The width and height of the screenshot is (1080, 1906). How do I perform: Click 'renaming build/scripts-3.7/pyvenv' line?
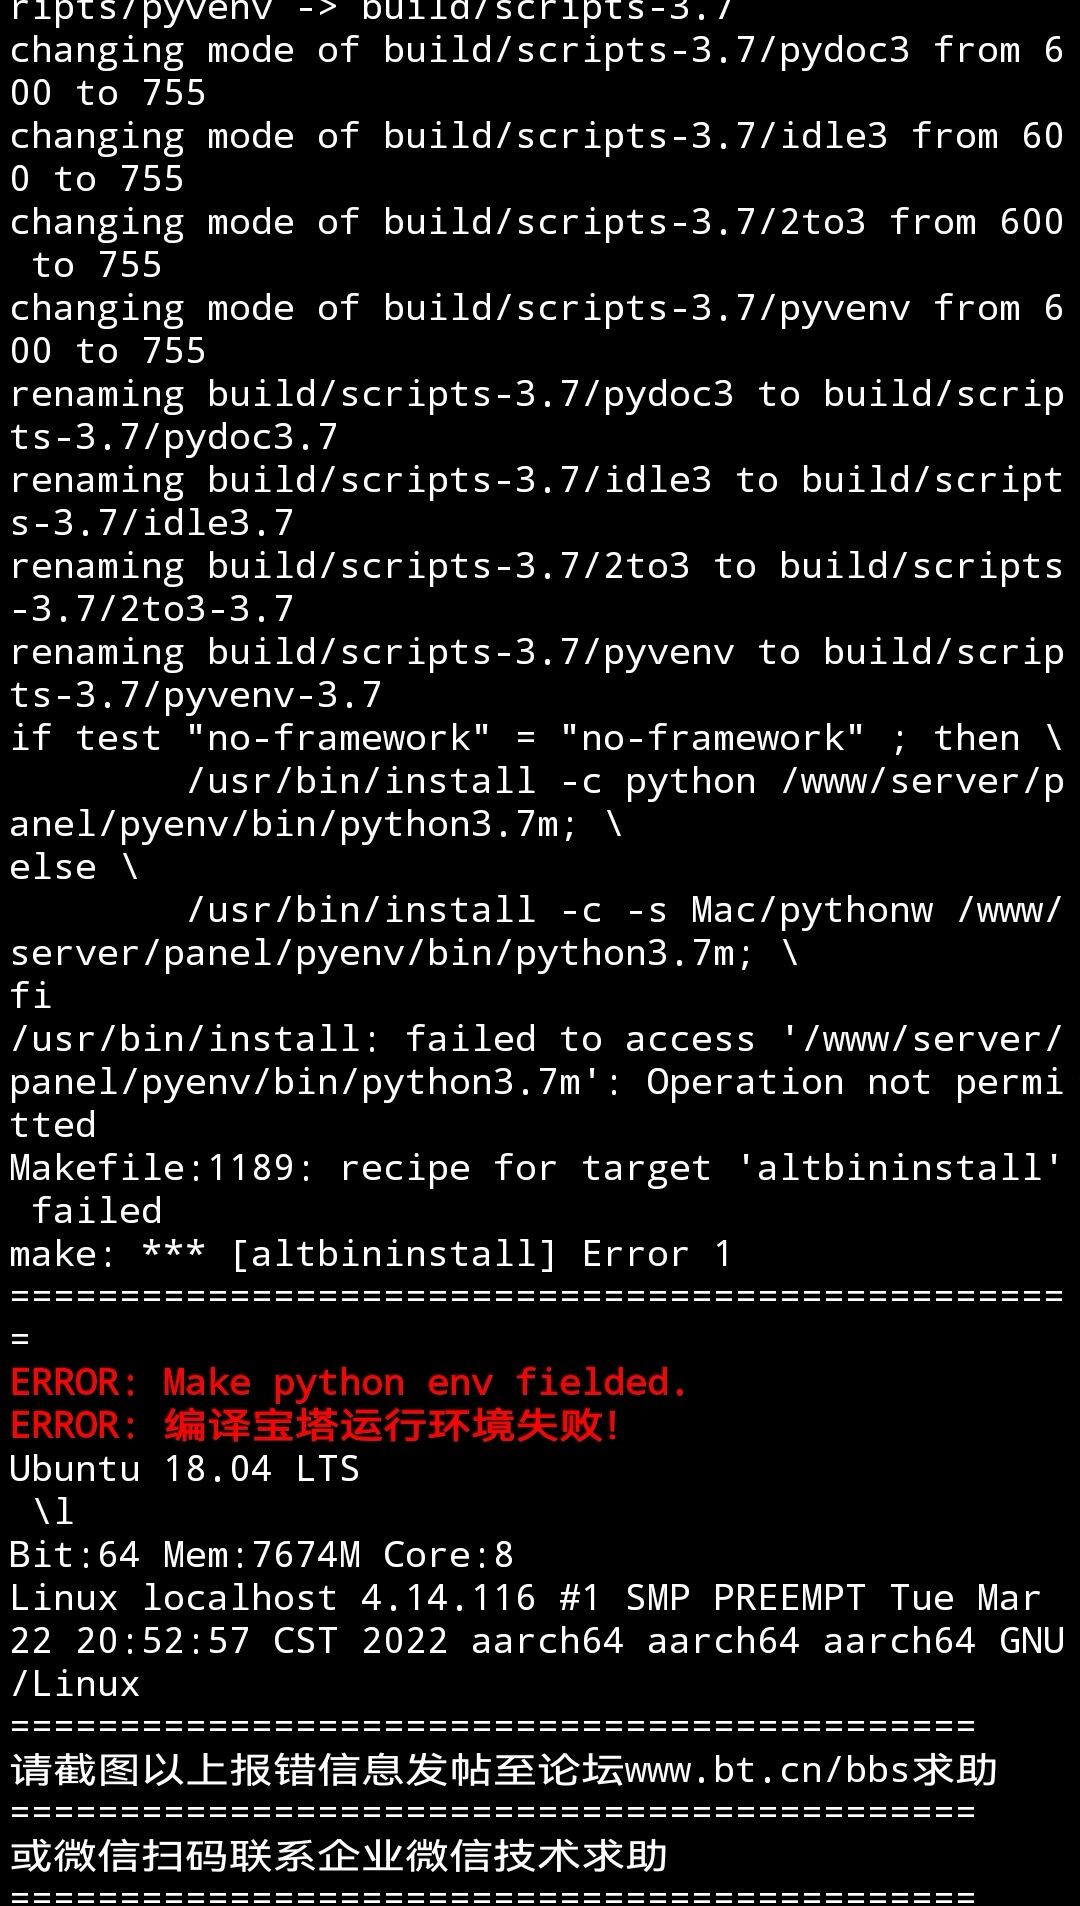536,673
